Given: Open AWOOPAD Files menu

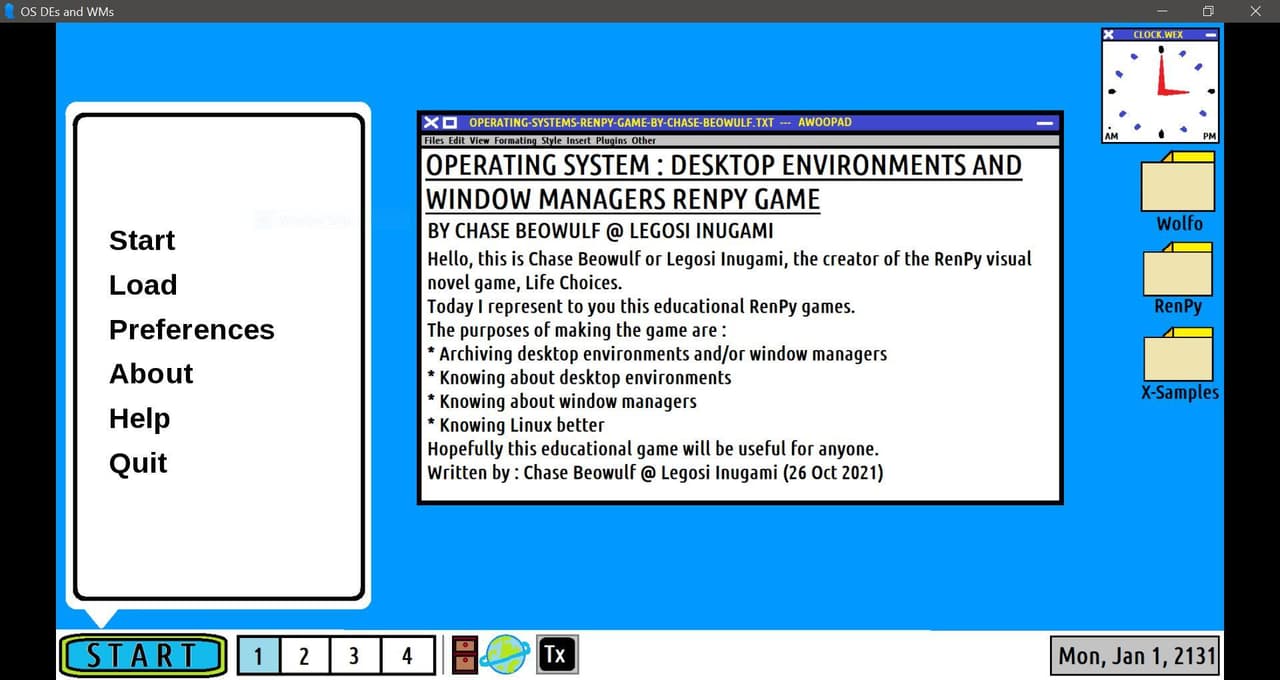Looking at the screenshot, I should click(x=434, y=141).
